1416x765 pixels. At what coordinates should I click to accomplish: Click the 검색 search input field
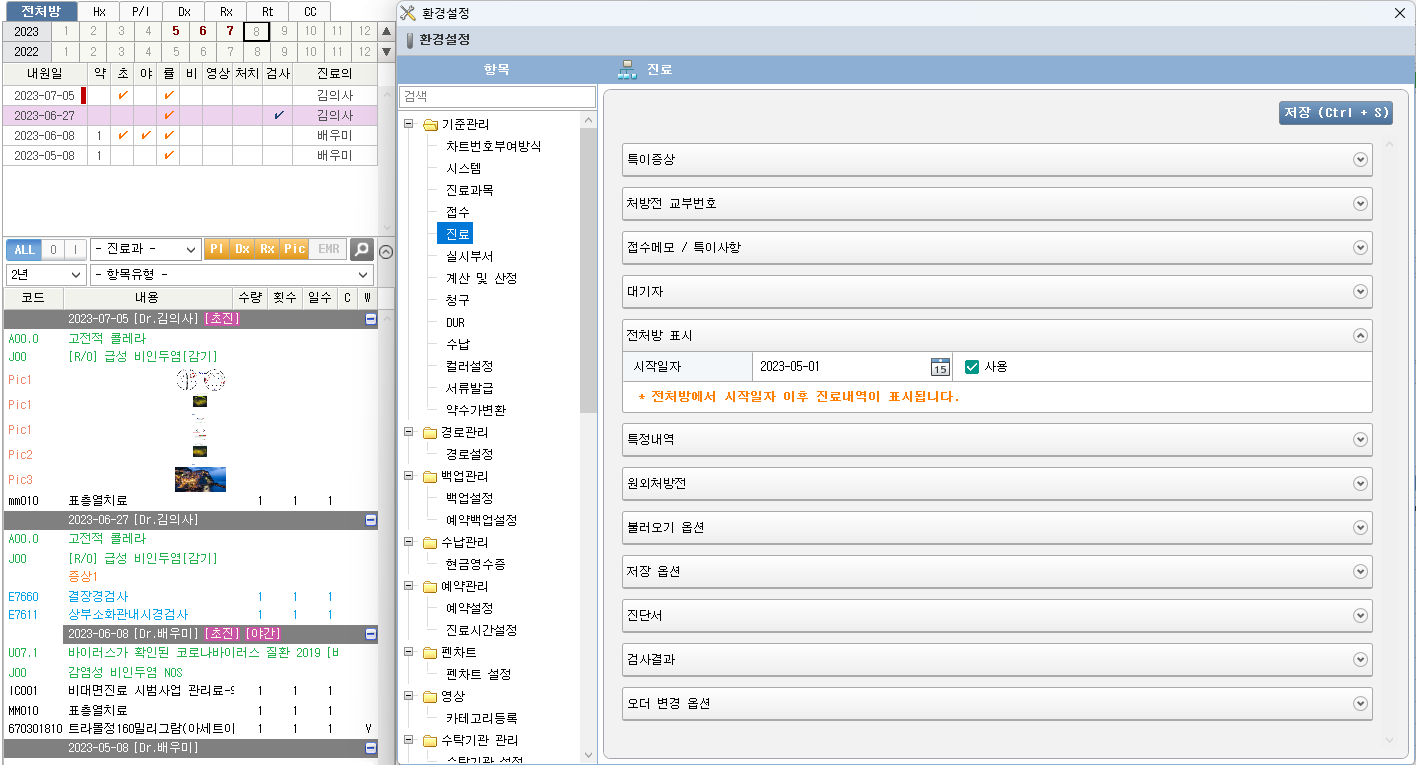[497, 97]
